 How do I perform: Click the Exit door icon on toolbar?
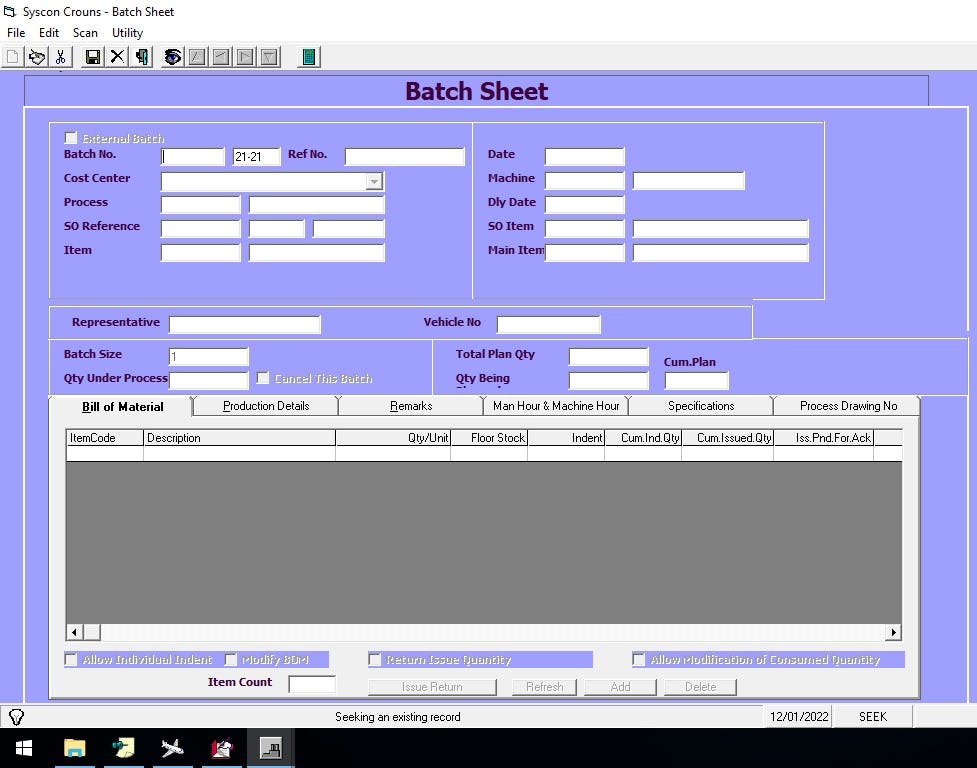(x=141, y=57)
